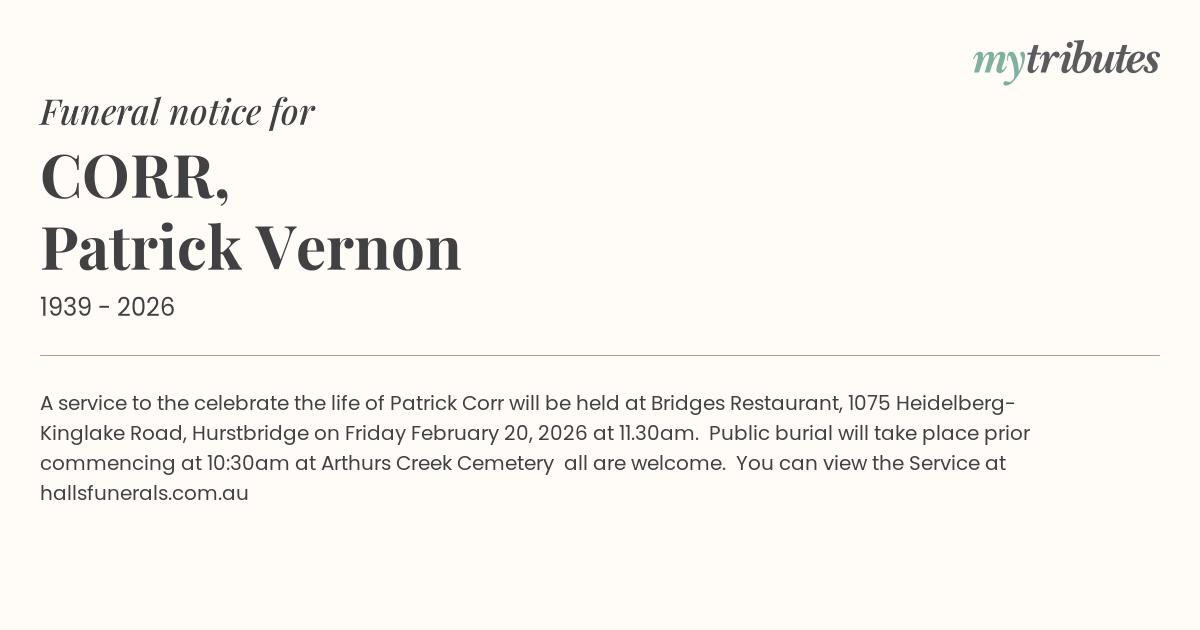This screenshot has width=1200, height=630.
Task: Click the mytributes logo
Action: click(1065, 60)
